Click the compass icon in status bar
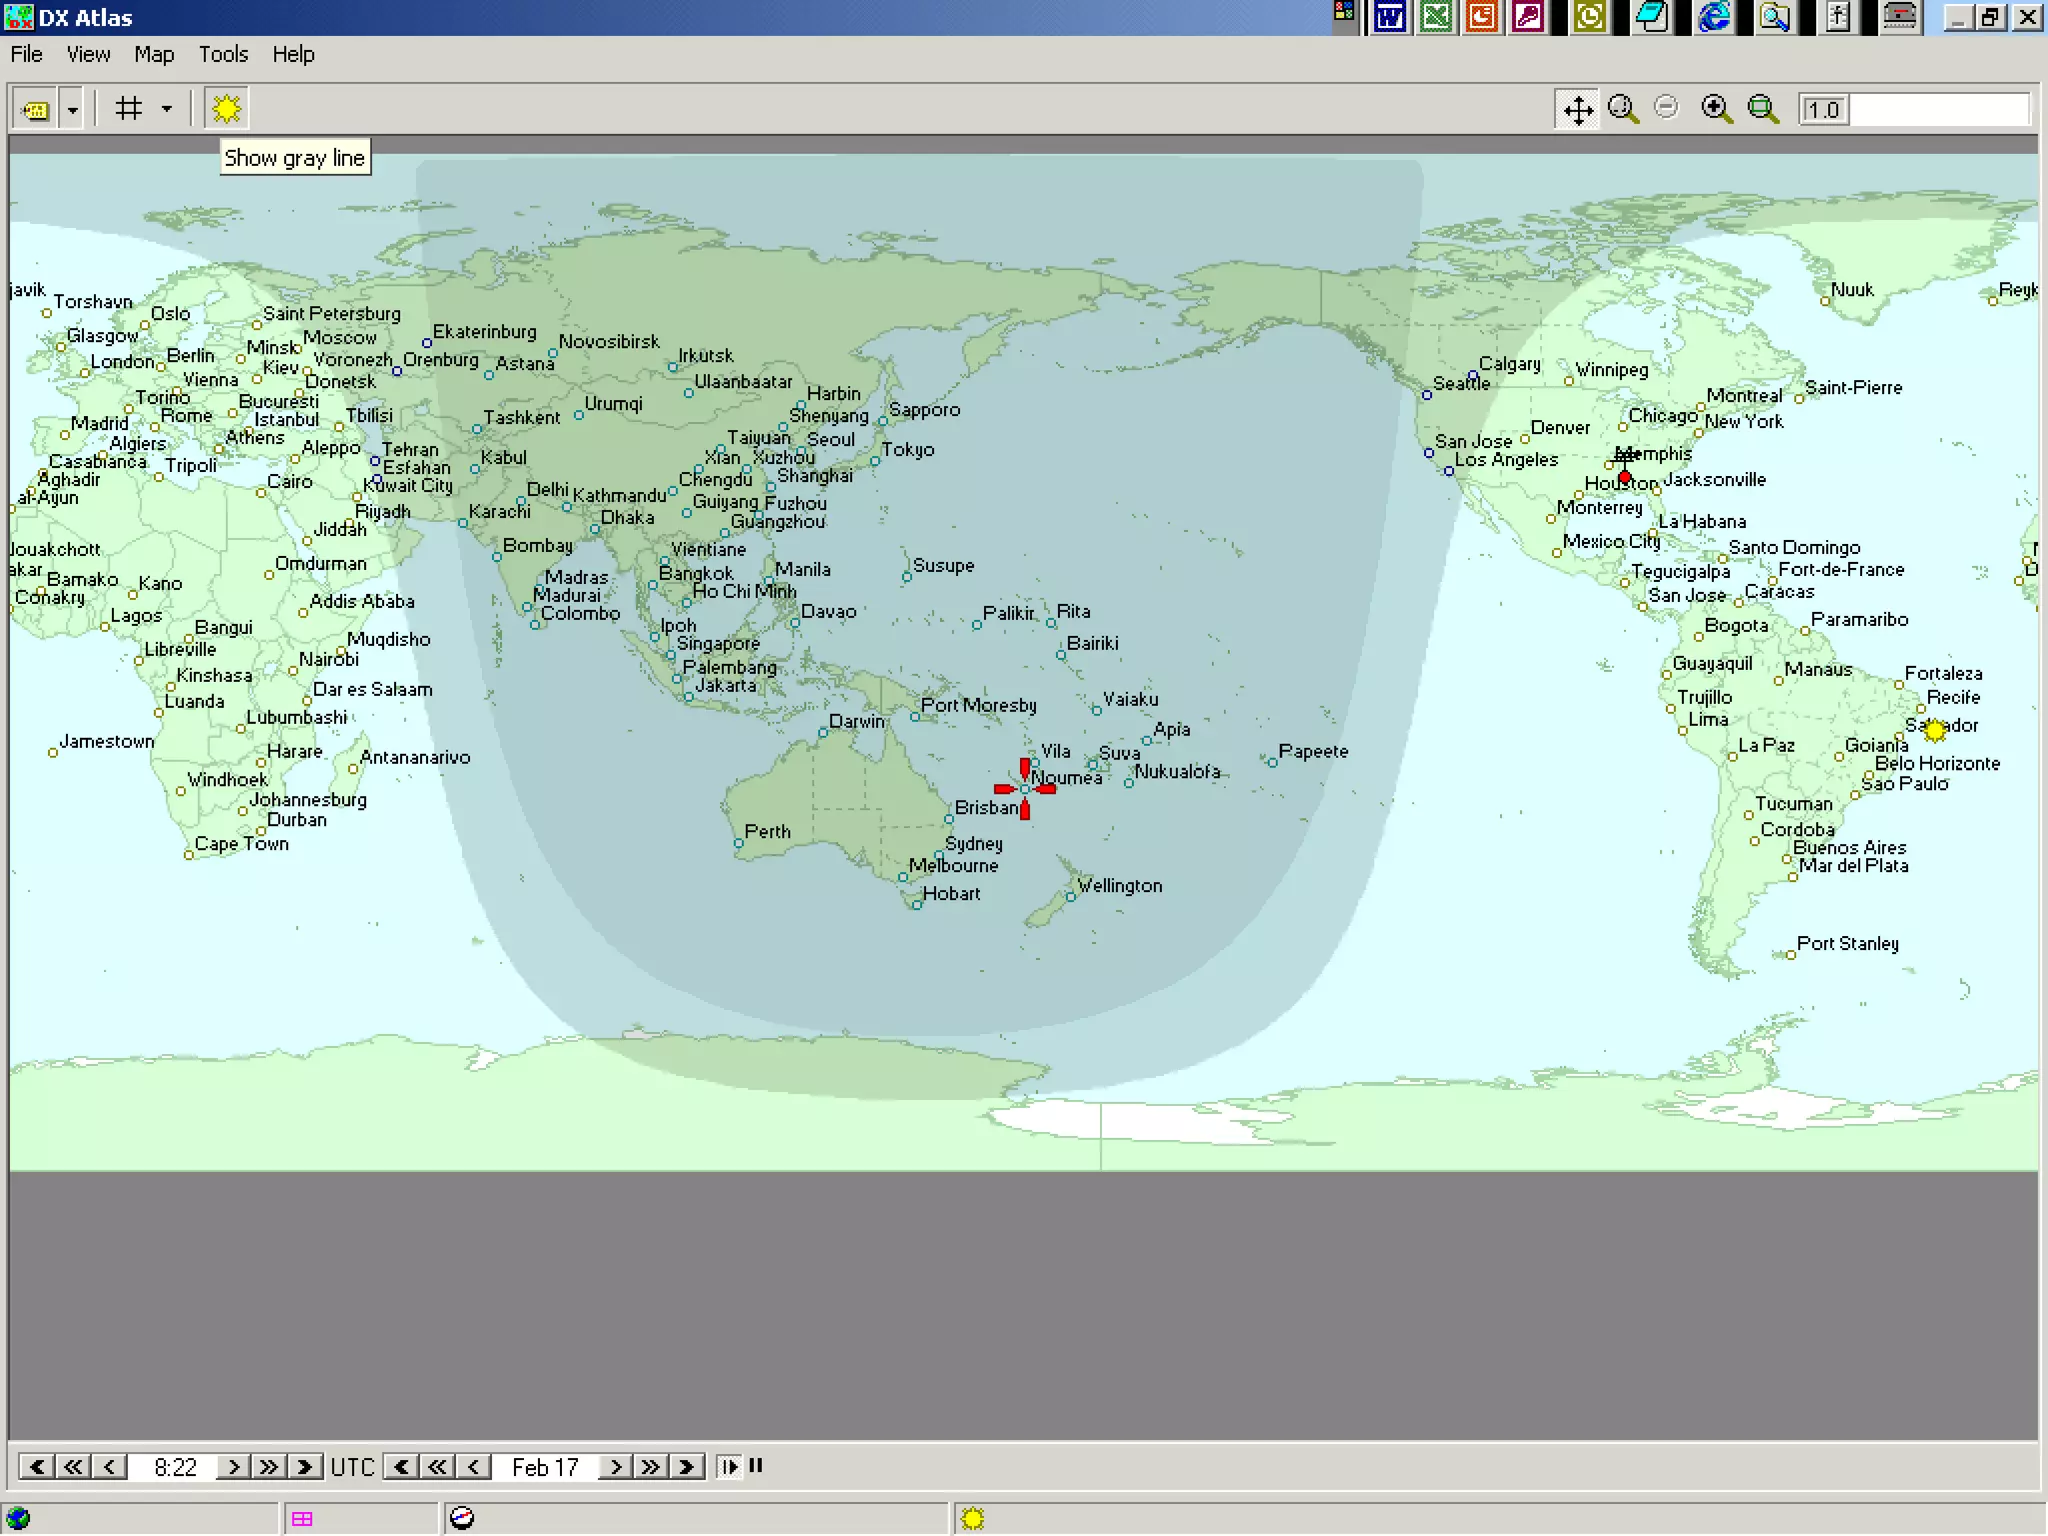2048x1536 pixels. coord(461,1519)
